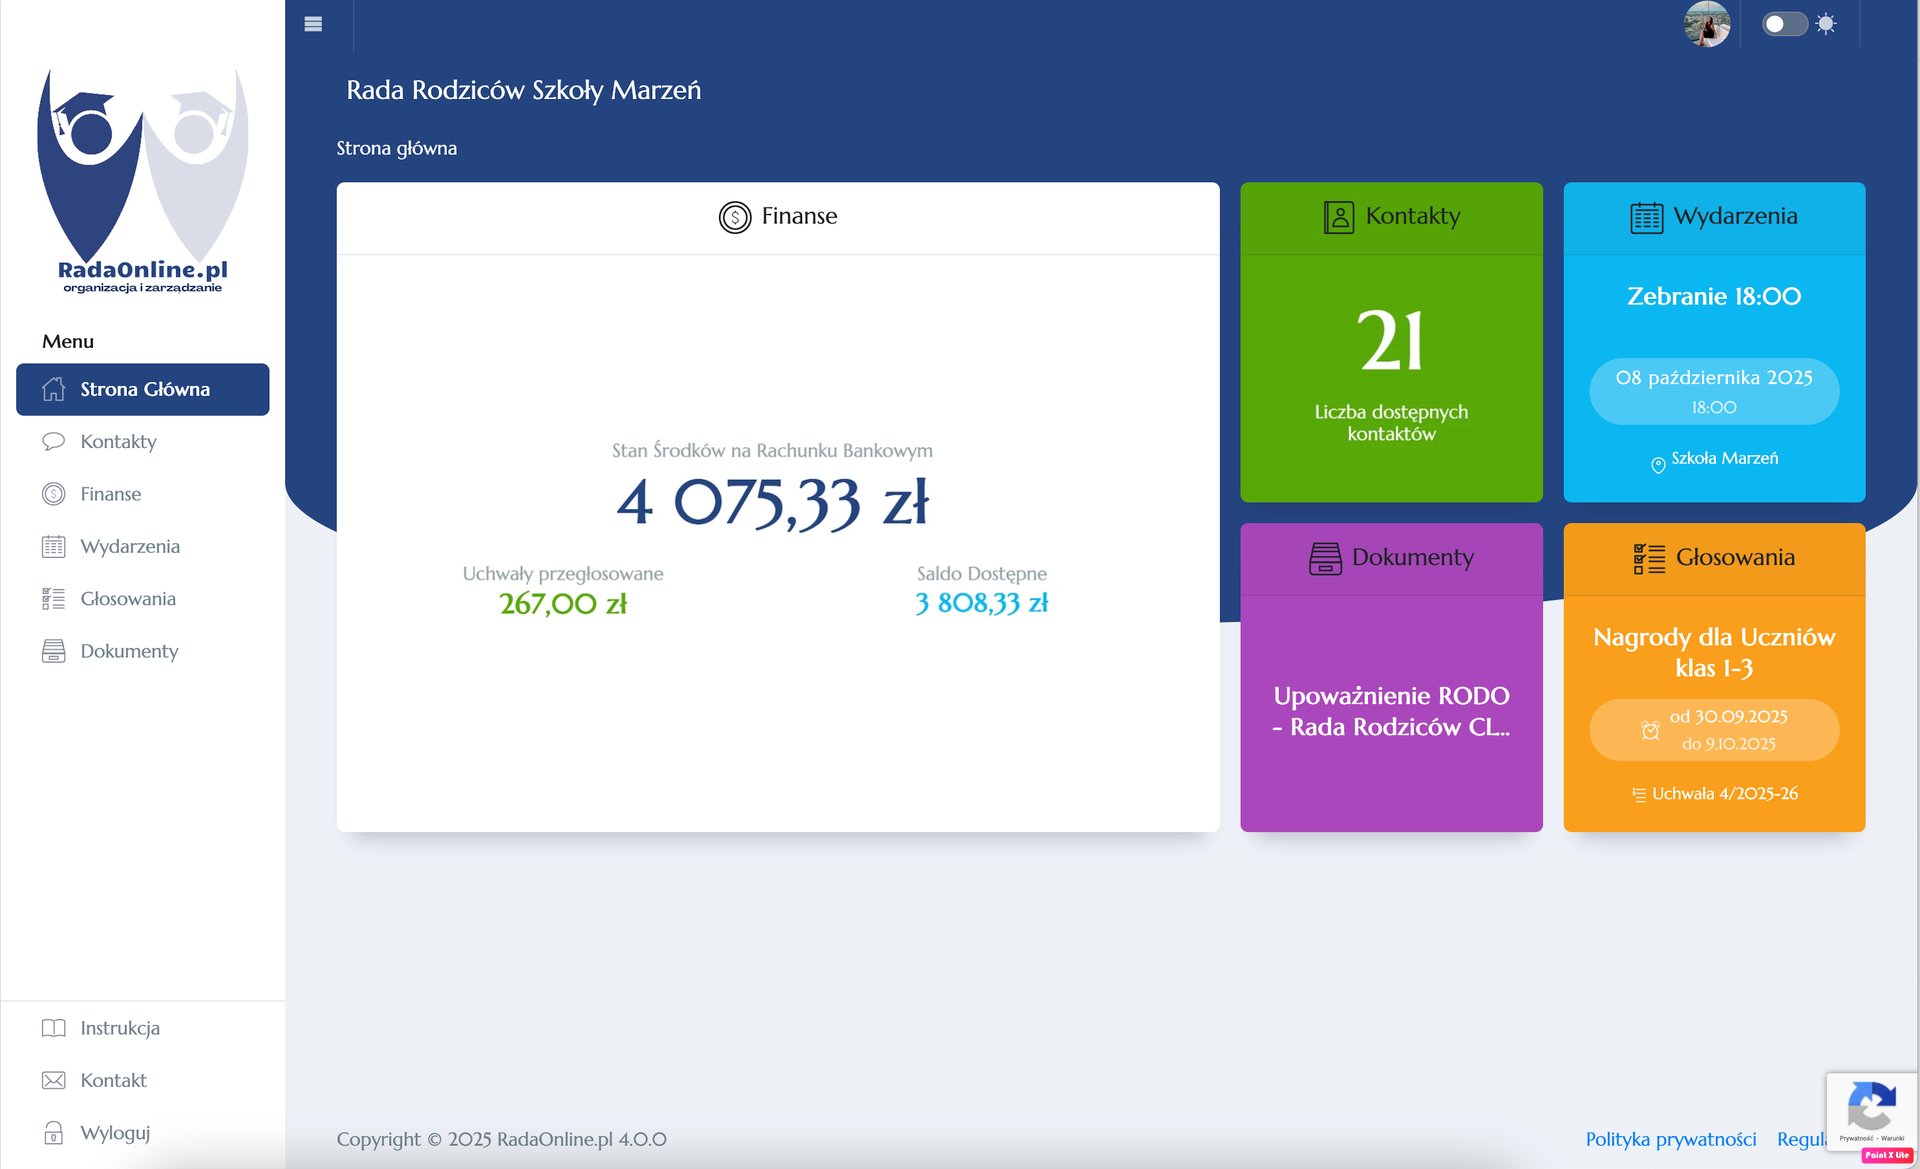Open the Finanse card header
This screenshot has height=1169, width=1920.
(778, 217)
